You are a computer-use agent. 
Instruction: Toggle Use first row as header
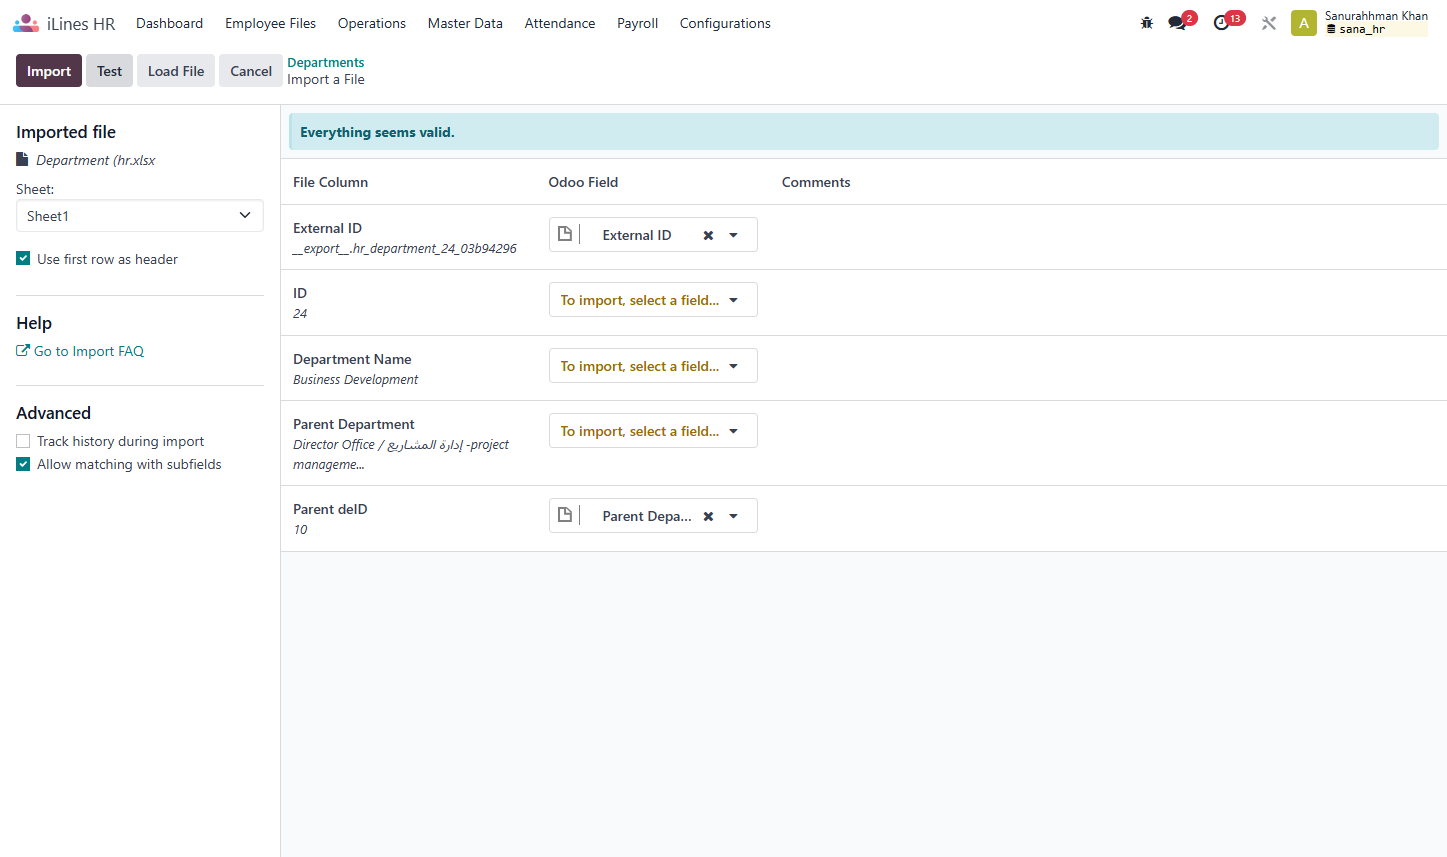(x=23, y=258)
